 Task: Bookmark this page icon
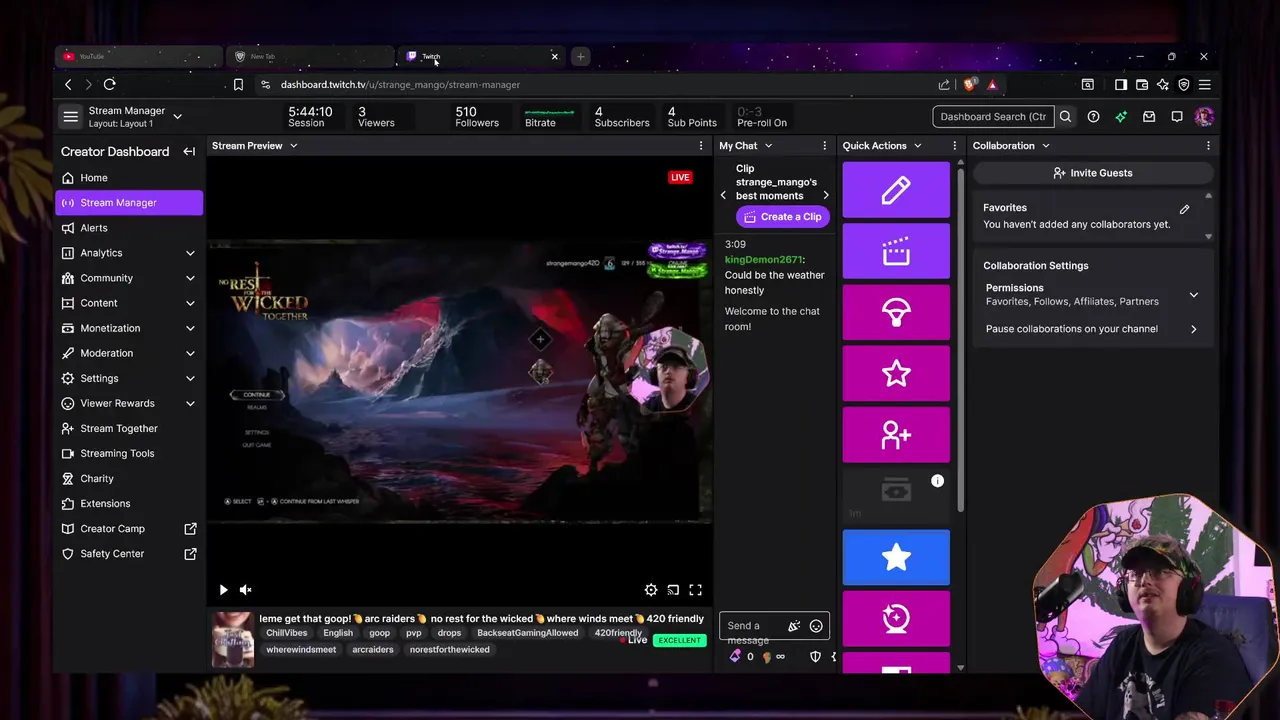(238, 85)
